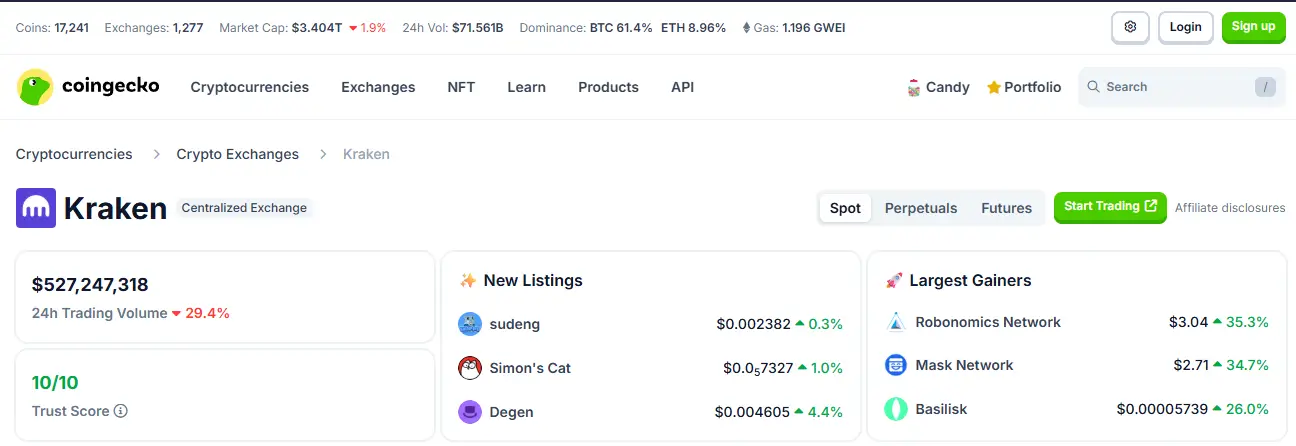
Task: Click the Gas 1.196 GWEI value
Action: click(813, 28)
